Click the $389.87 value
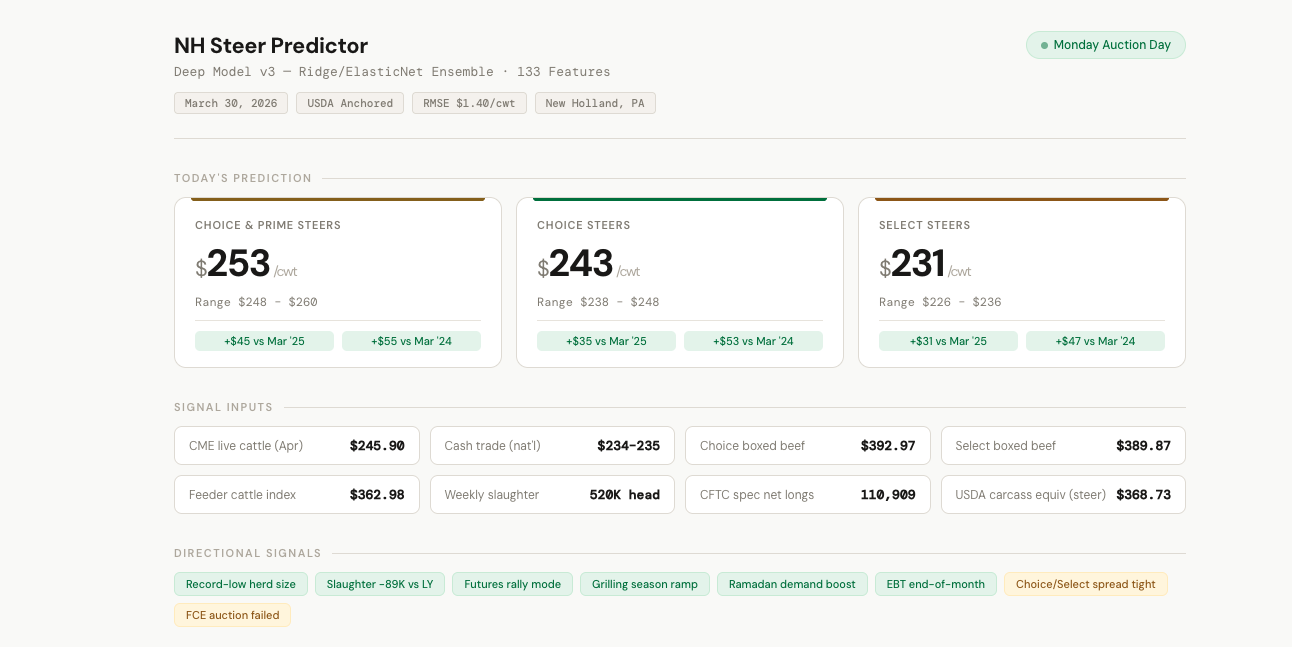The image size is (1292, 647). [x=1143, y=446]
